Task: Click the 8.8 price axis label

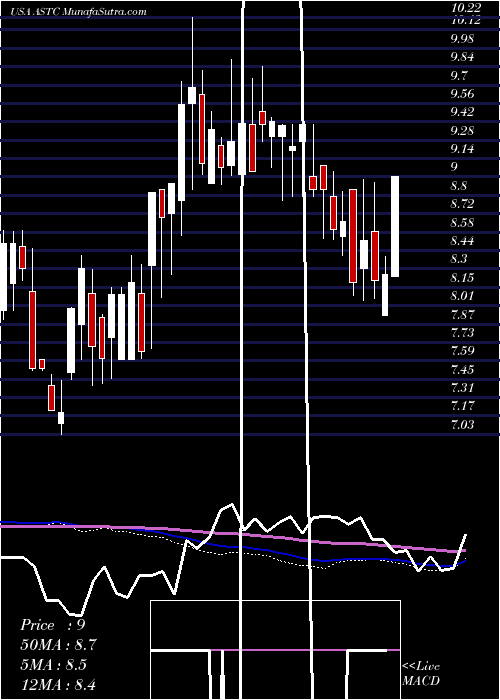Action: coord(458,186)
